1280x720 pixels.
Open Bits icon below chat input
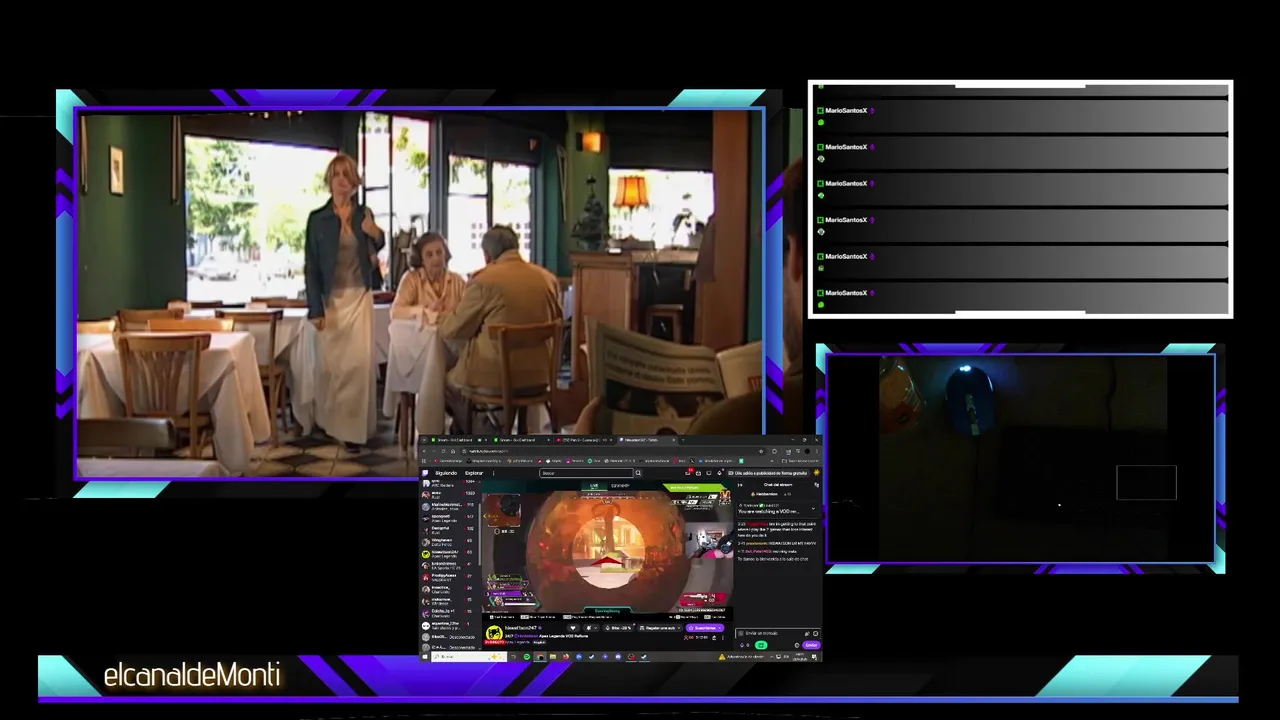click(742, 645)
